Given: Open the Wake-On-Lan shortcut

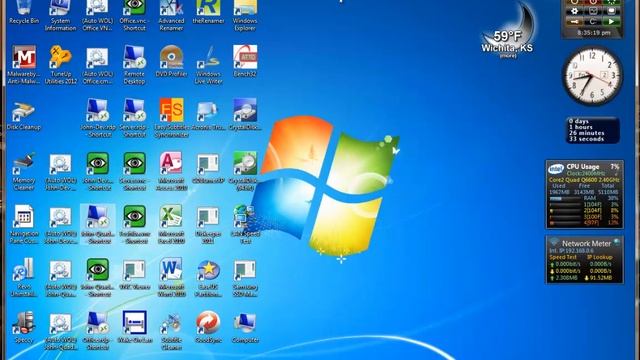Looking at the screenshot, I should pyautogui.click(x=134, y=327).
